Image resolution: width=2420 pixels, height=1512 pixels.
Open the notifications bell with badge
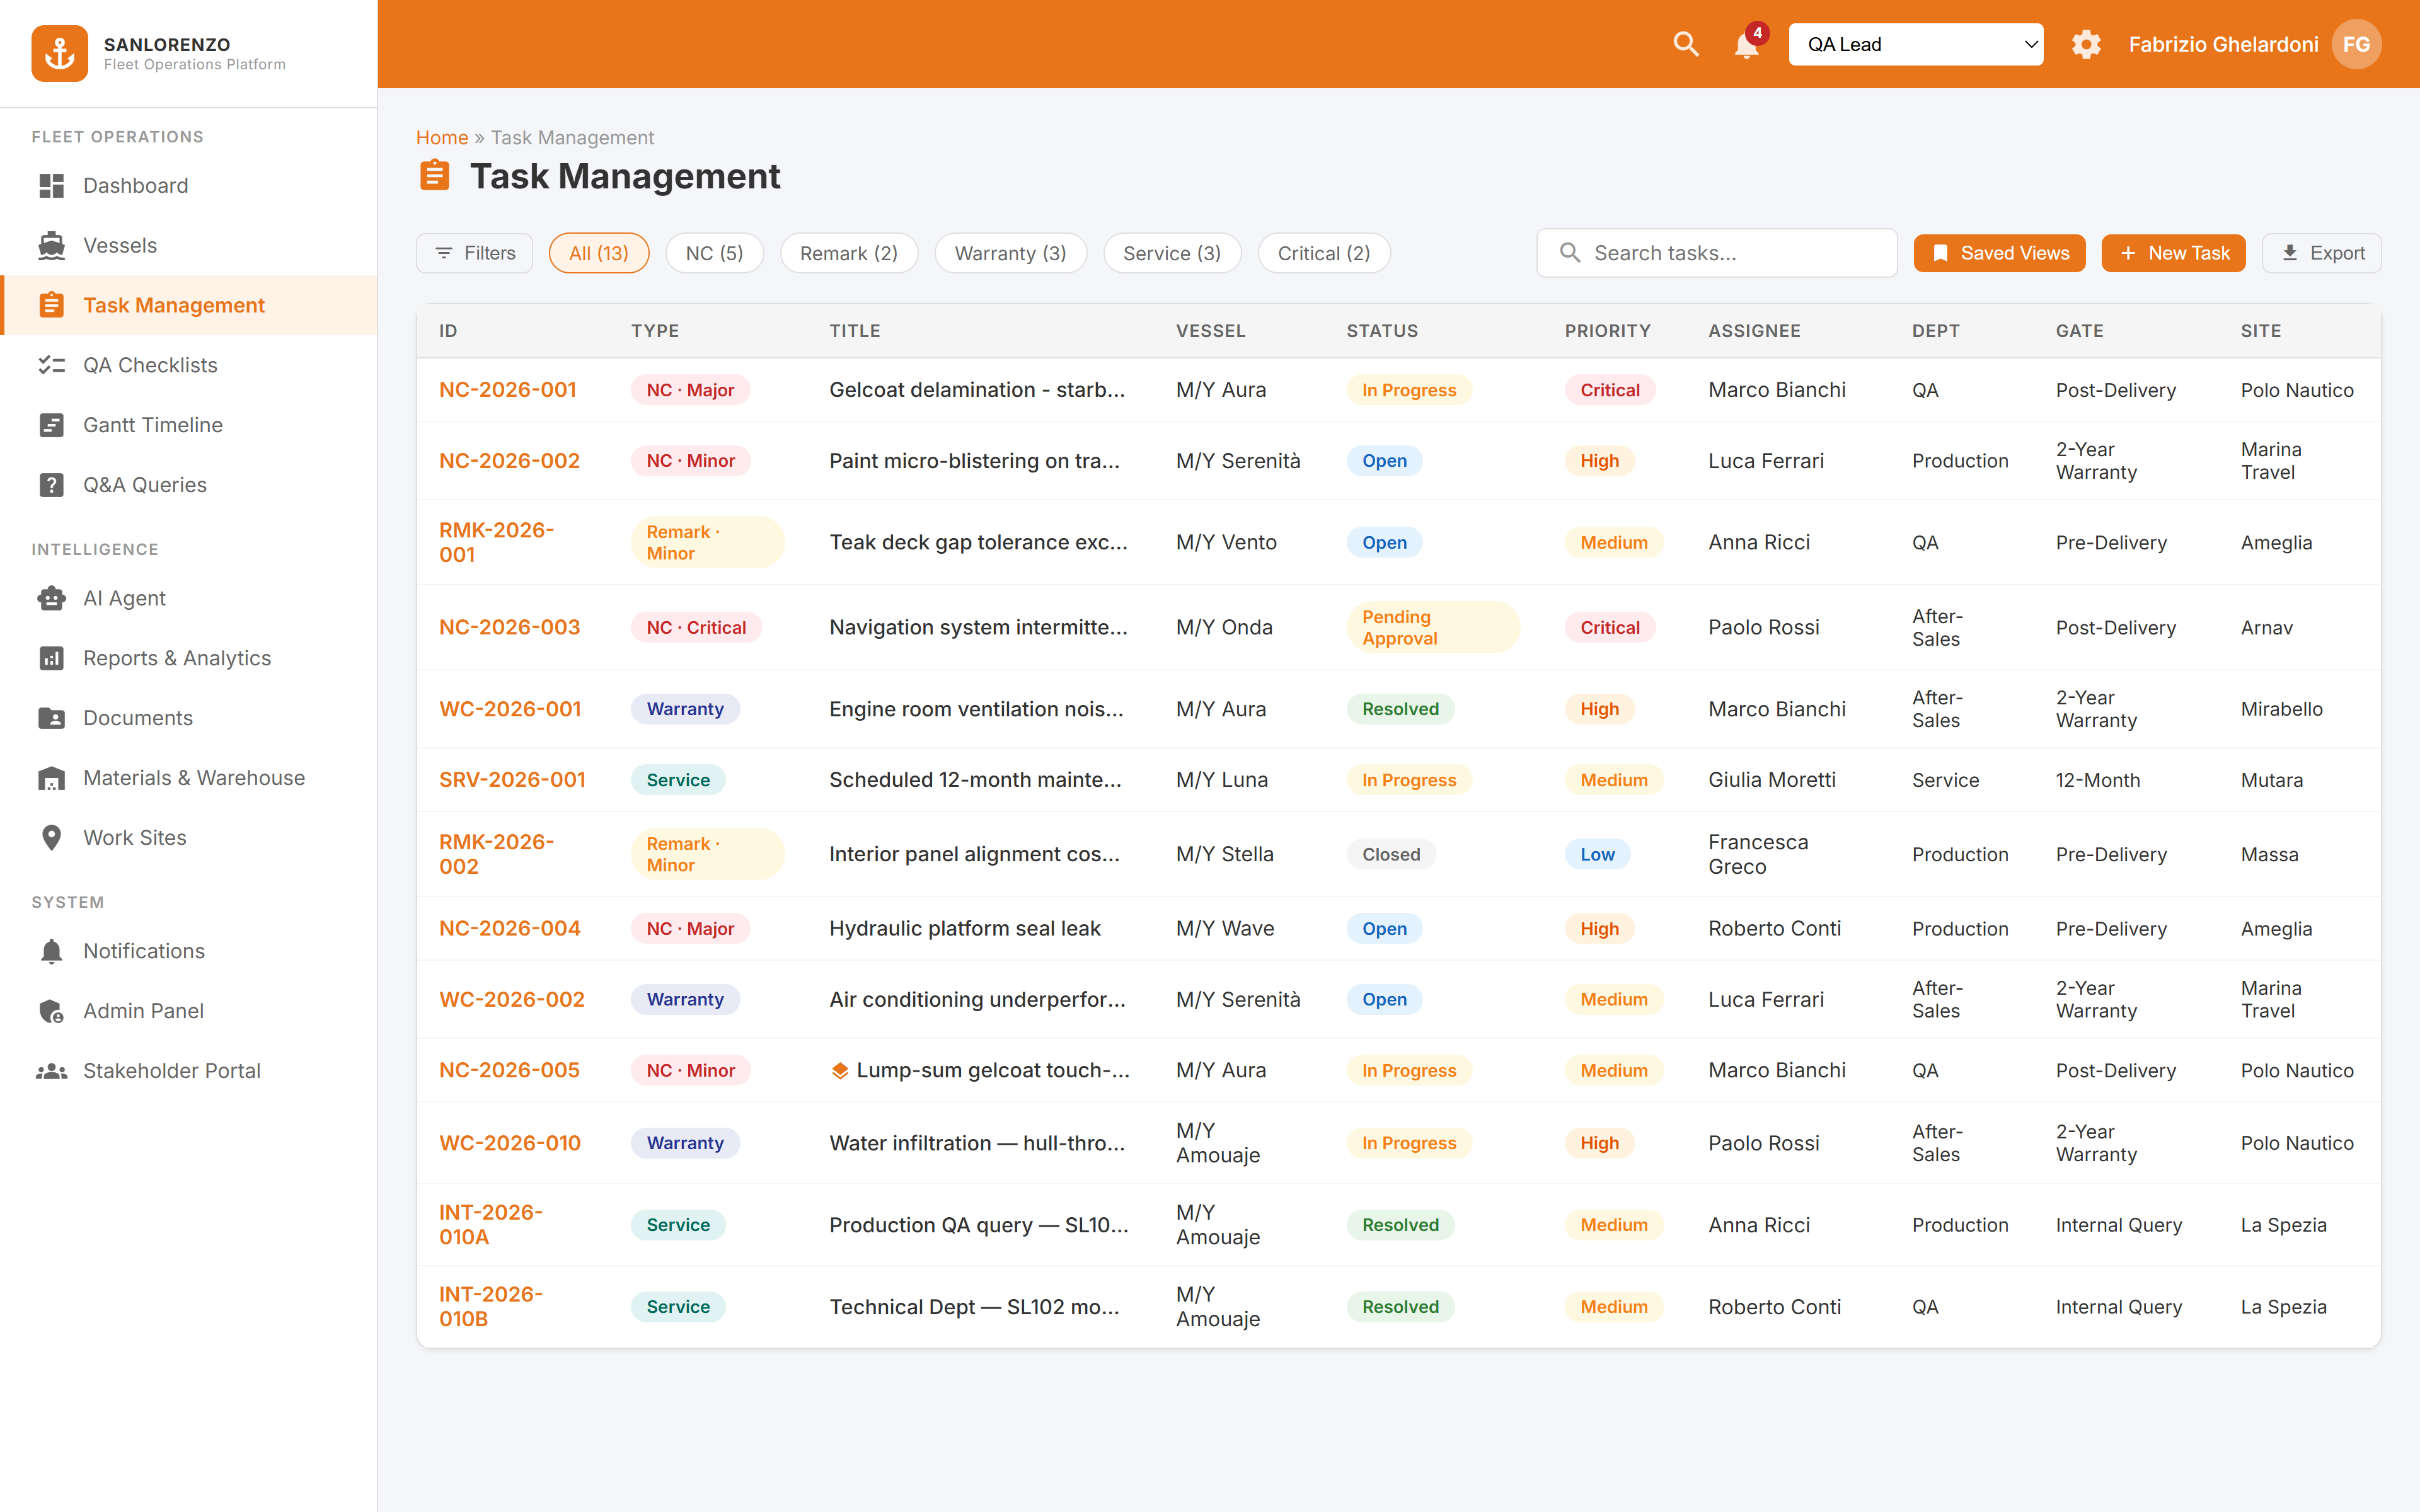1747,44
